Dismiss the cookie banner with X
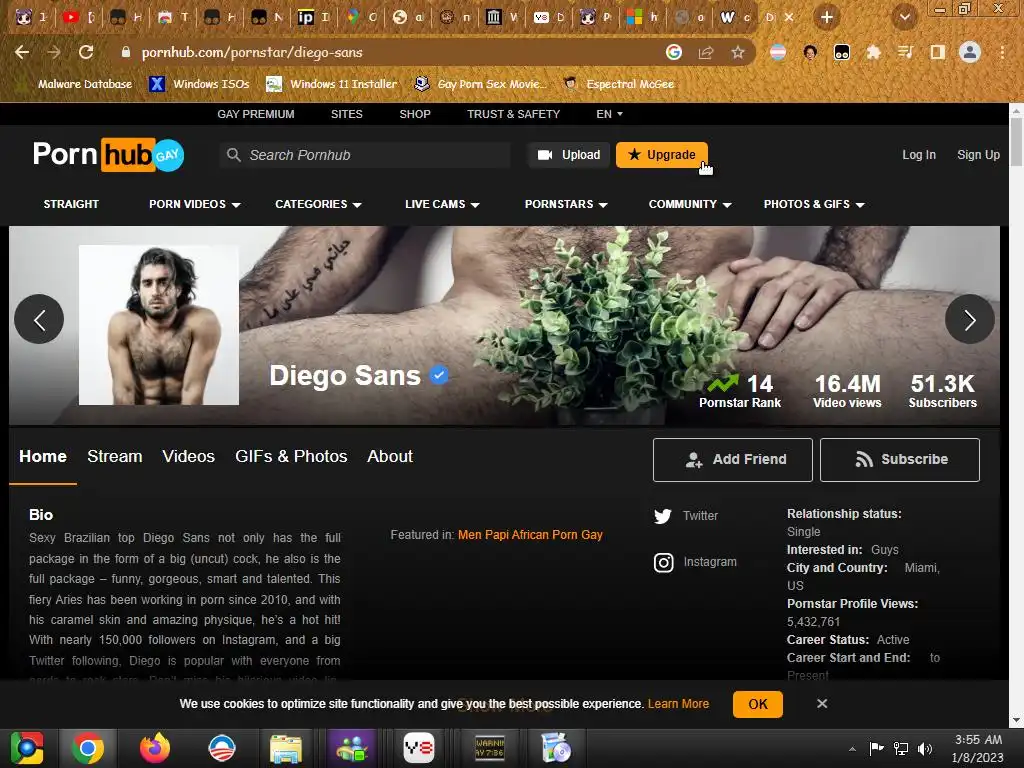Image resolution: width=1024 pixels, height=768 pixels. point(822,703)
